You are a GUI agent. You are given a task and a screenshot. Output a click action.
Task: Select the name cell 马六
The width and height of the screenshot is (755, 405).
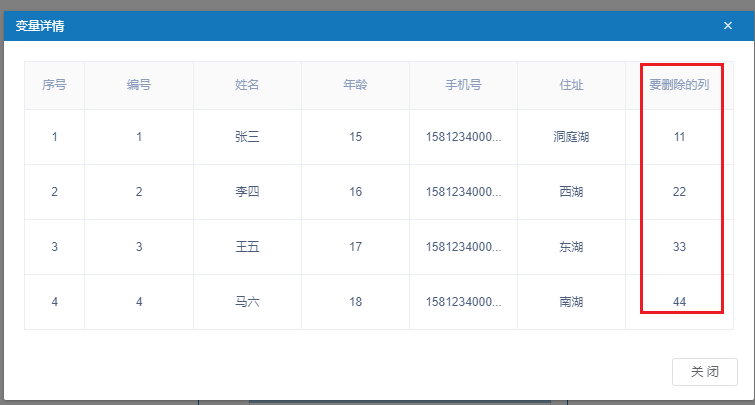tap(247, 302)
